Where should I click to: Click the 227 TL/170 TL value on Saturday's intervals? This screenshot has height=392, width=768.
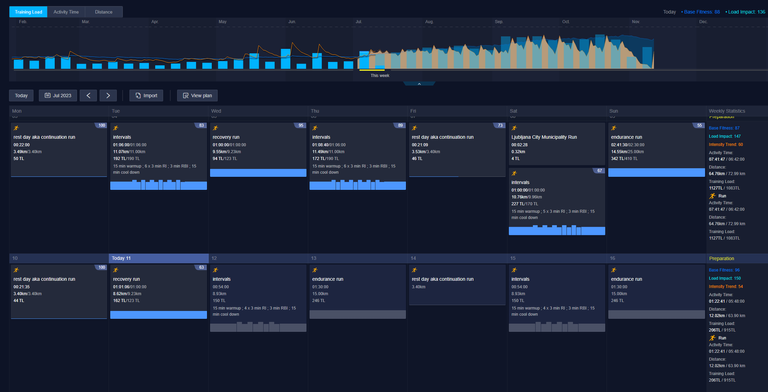(x=526, y=204)
